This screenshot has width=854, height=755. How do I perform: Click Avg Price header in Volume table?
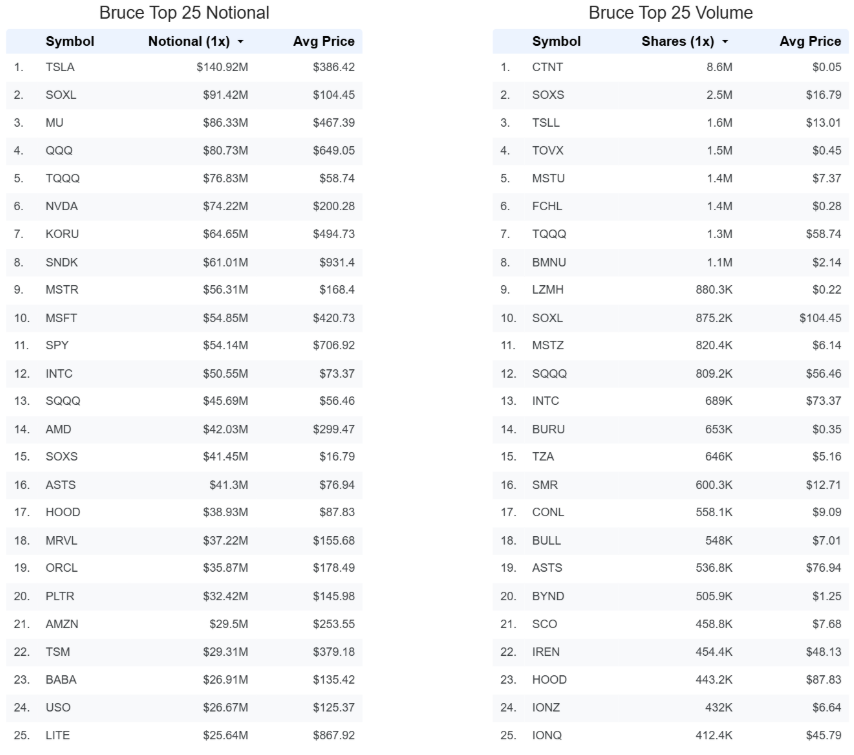810,41
